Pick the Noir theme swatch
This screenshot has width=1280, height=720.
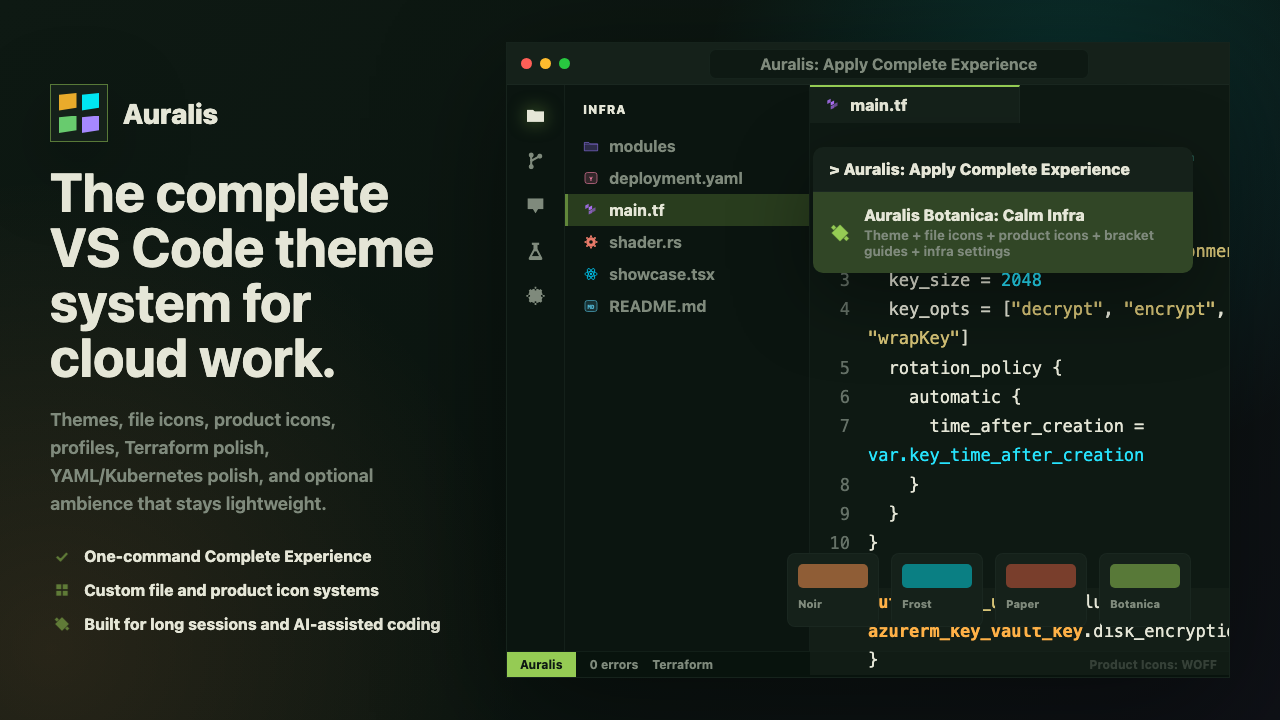(832, 589)
